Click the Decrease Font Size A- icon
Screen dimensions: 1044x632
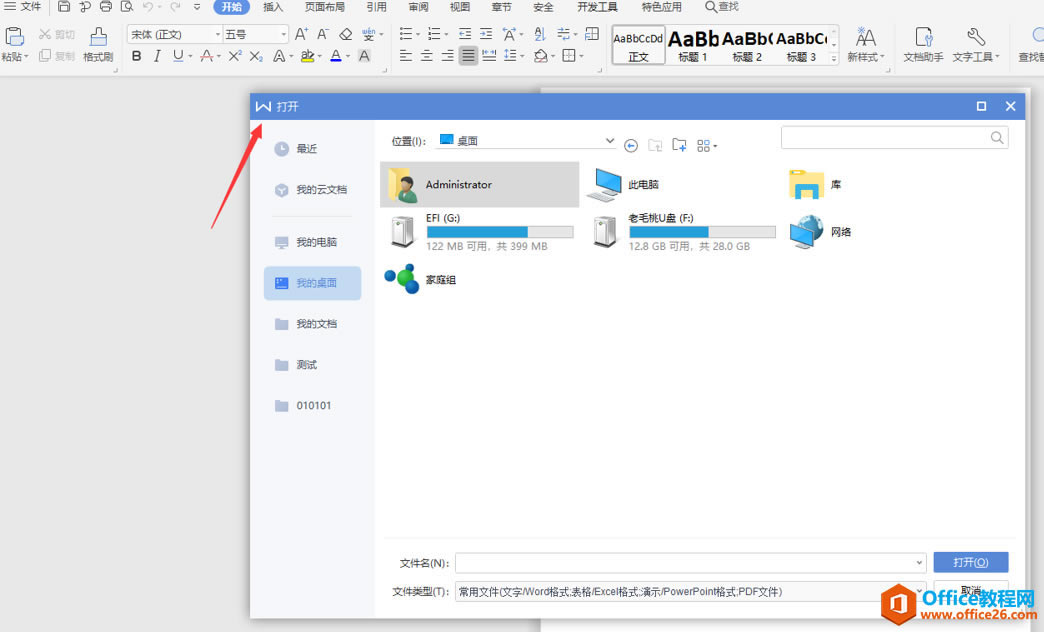[323, 34]
